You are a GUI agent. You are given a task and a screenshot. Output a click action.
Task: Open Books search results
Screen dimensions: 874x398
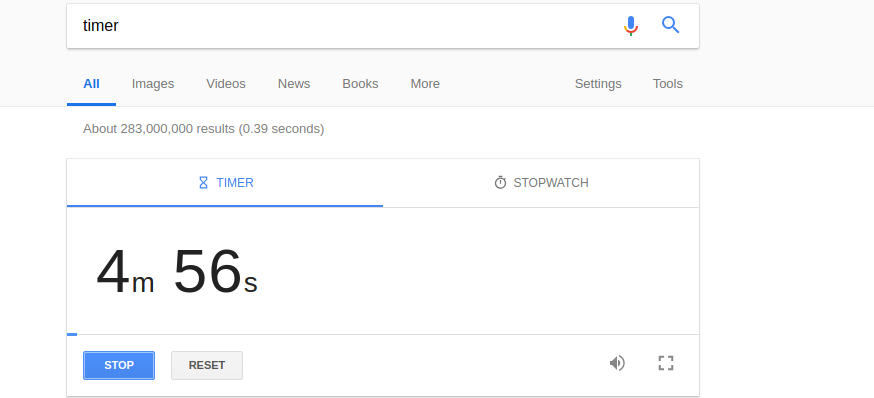click(x=360, y=84)
